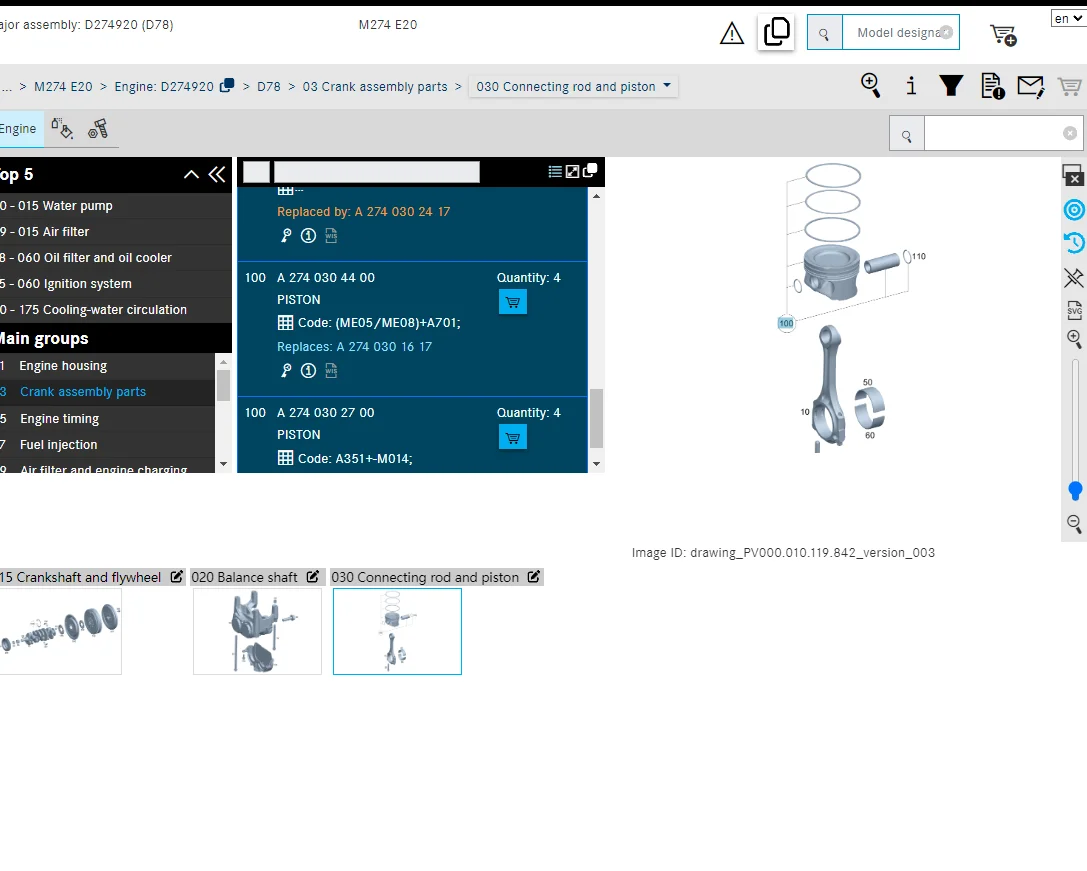Click the blue target center icon

[1075, 209]
